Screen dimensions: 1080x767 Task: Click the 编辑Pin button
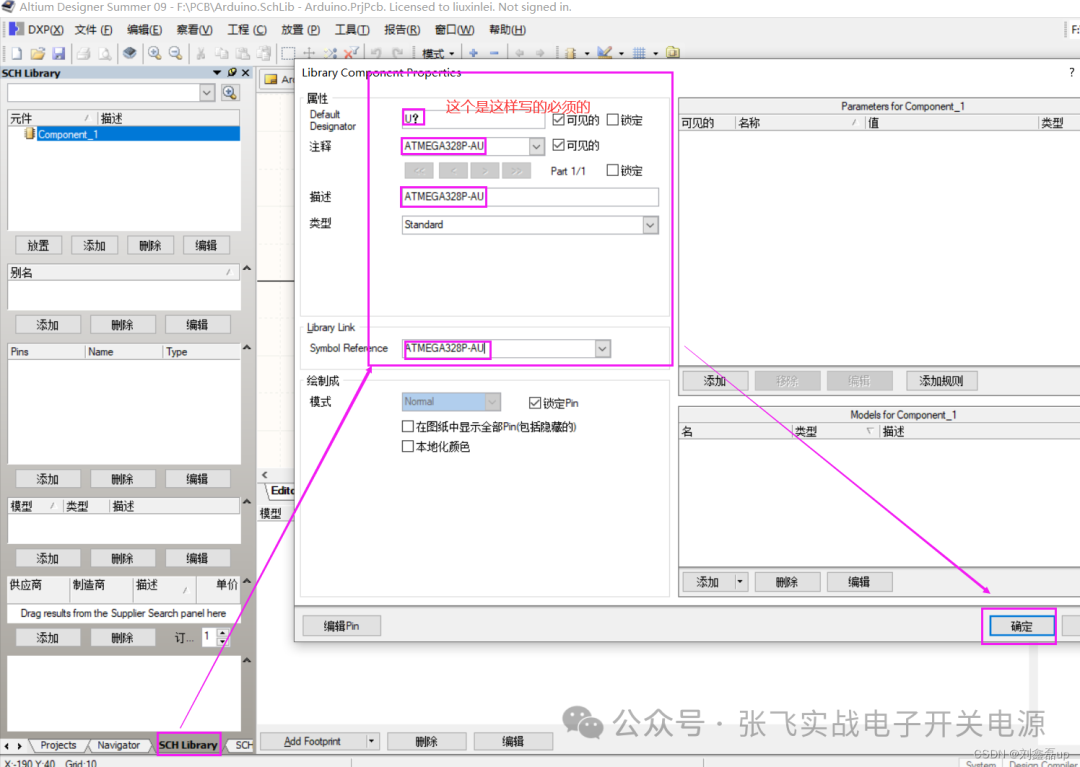pos(341,626)
